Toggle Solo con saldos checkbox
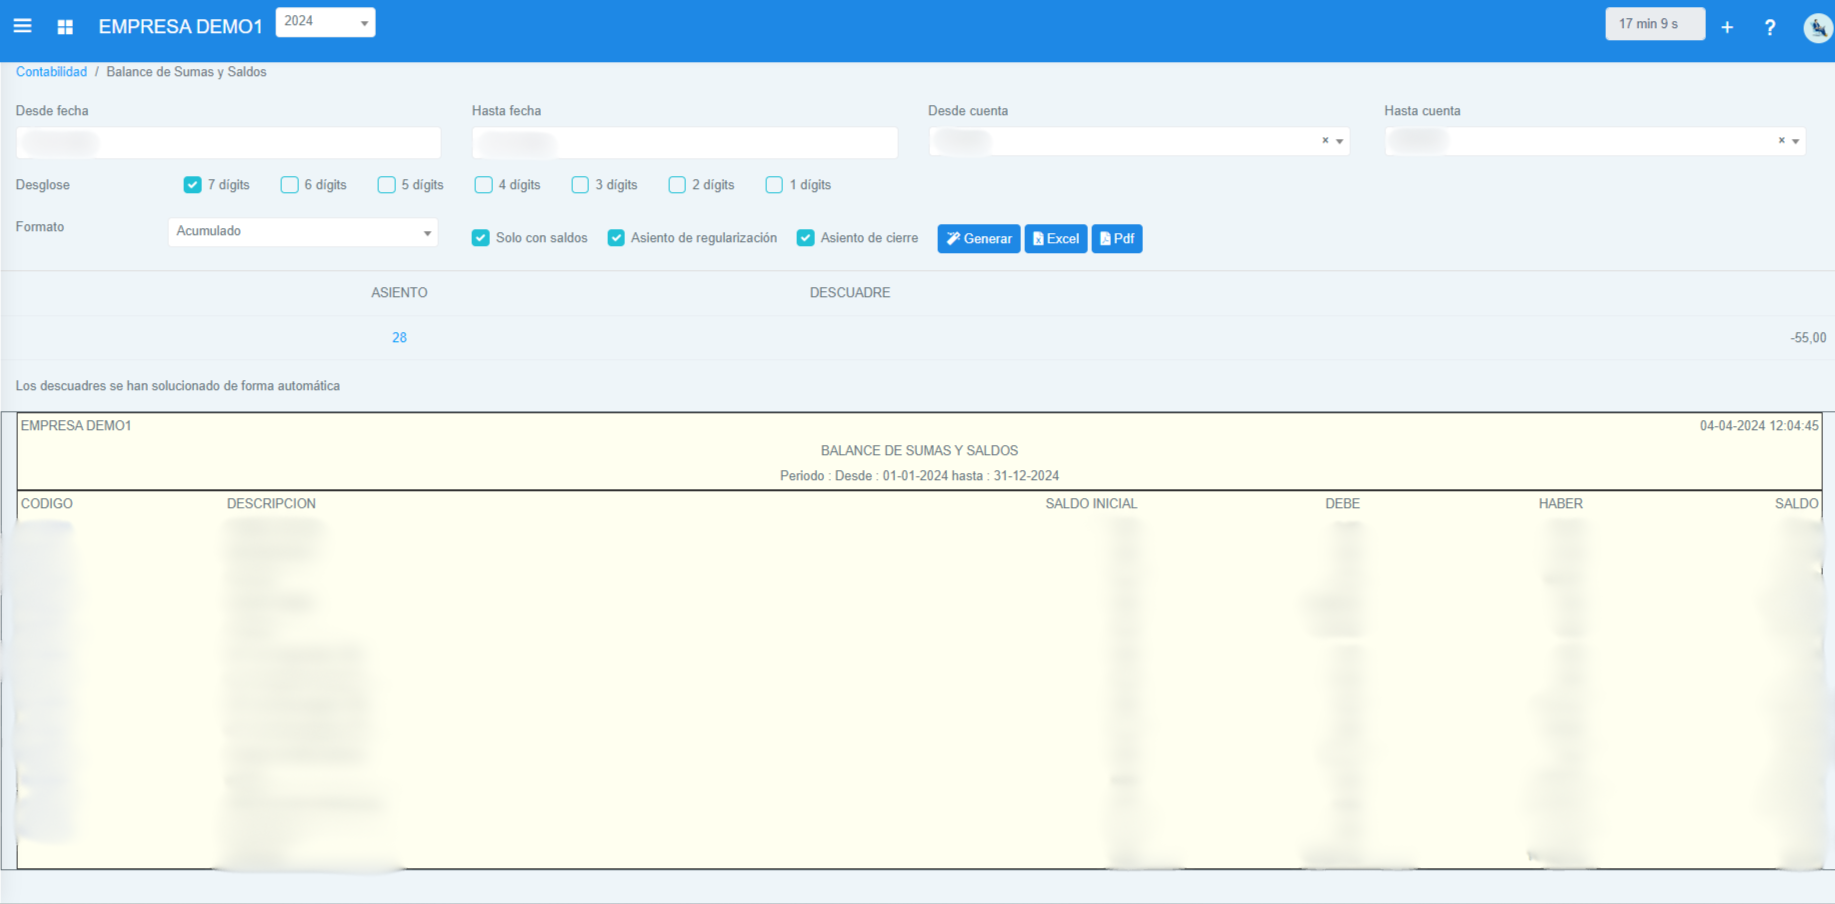 point(481,238)
